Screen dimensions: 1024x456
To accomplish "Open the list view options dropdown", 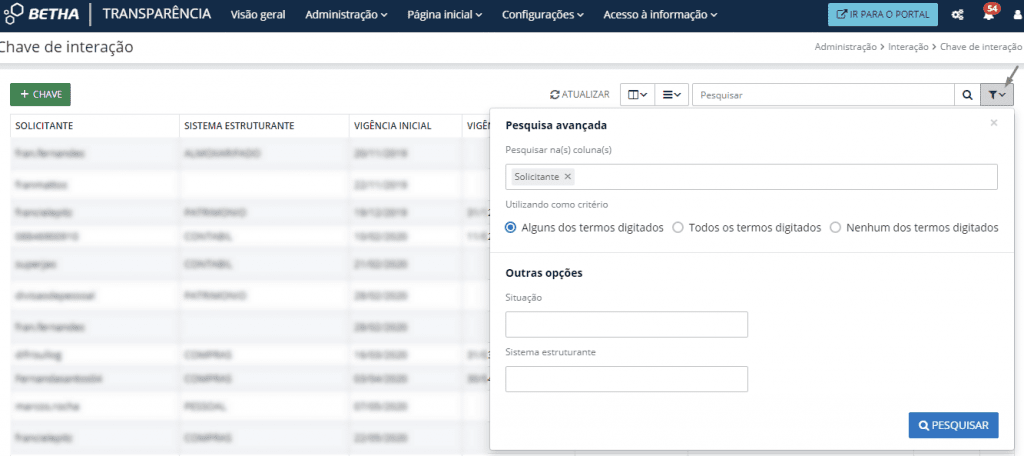I will [x=671, y=95].
